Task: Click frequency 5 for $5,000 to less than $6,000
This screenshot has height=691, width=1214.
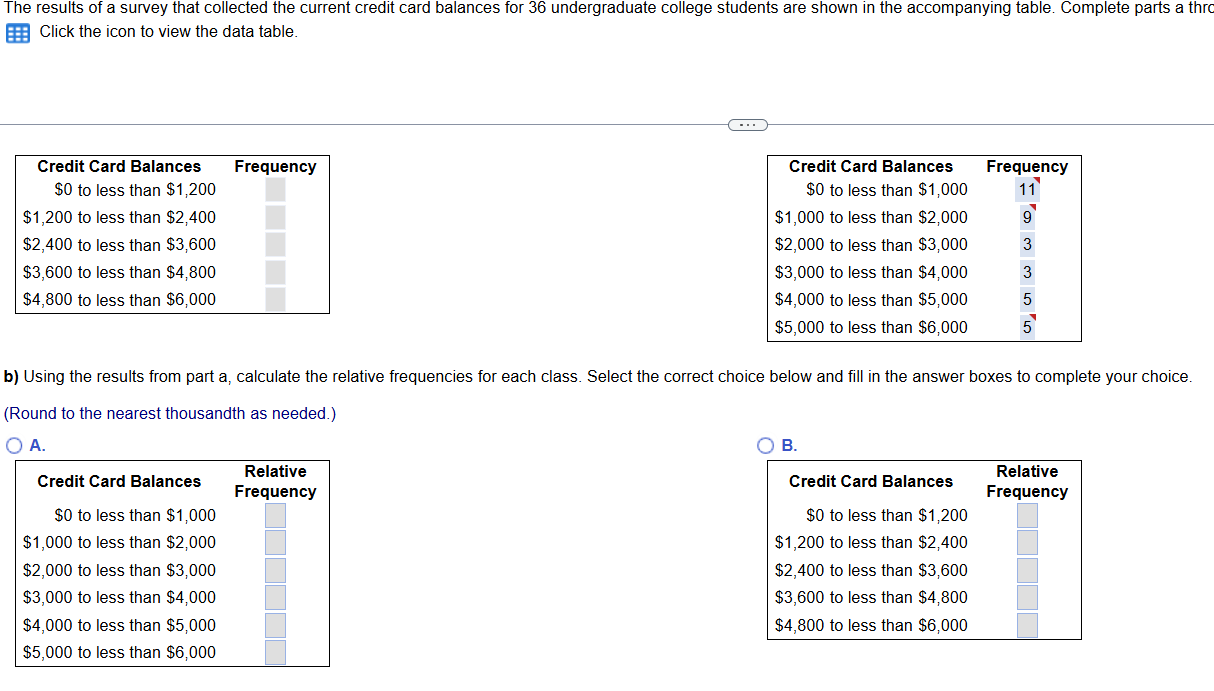Action: tap(1027, 327)
